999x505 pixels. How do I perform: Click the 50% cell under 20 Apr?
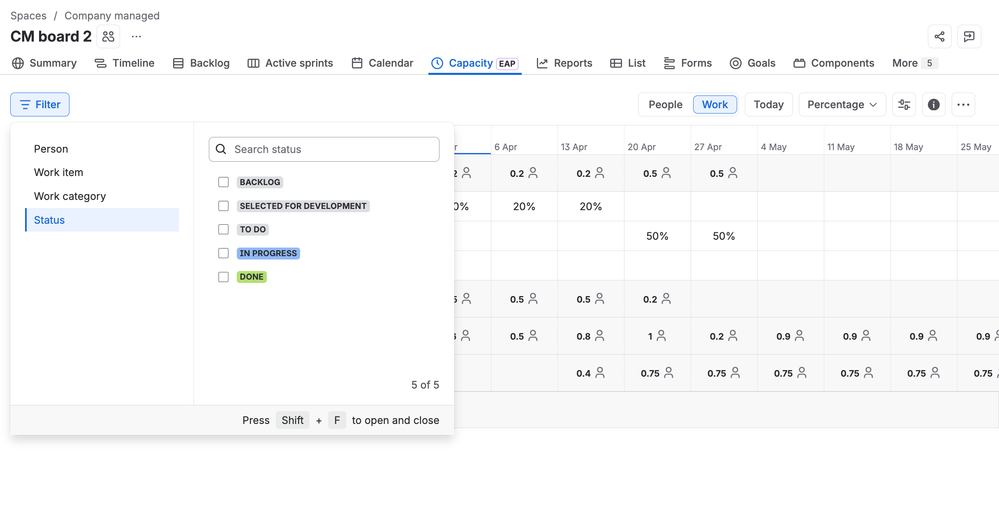[x=658, y=236]
